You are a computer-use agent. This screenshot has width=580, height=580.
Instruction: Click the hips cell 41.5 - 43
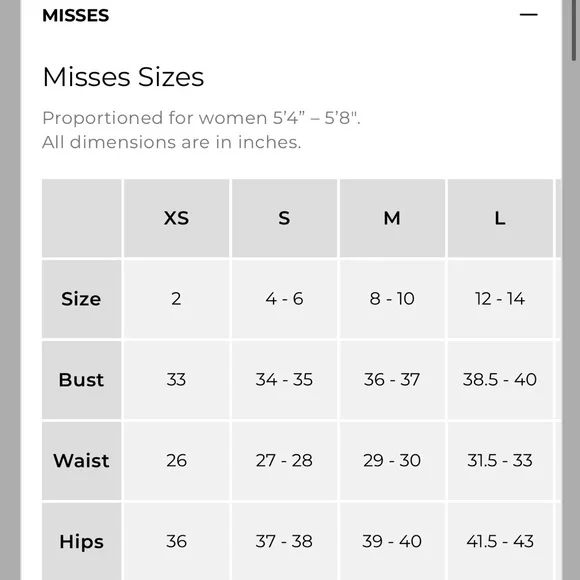point(500,542)
